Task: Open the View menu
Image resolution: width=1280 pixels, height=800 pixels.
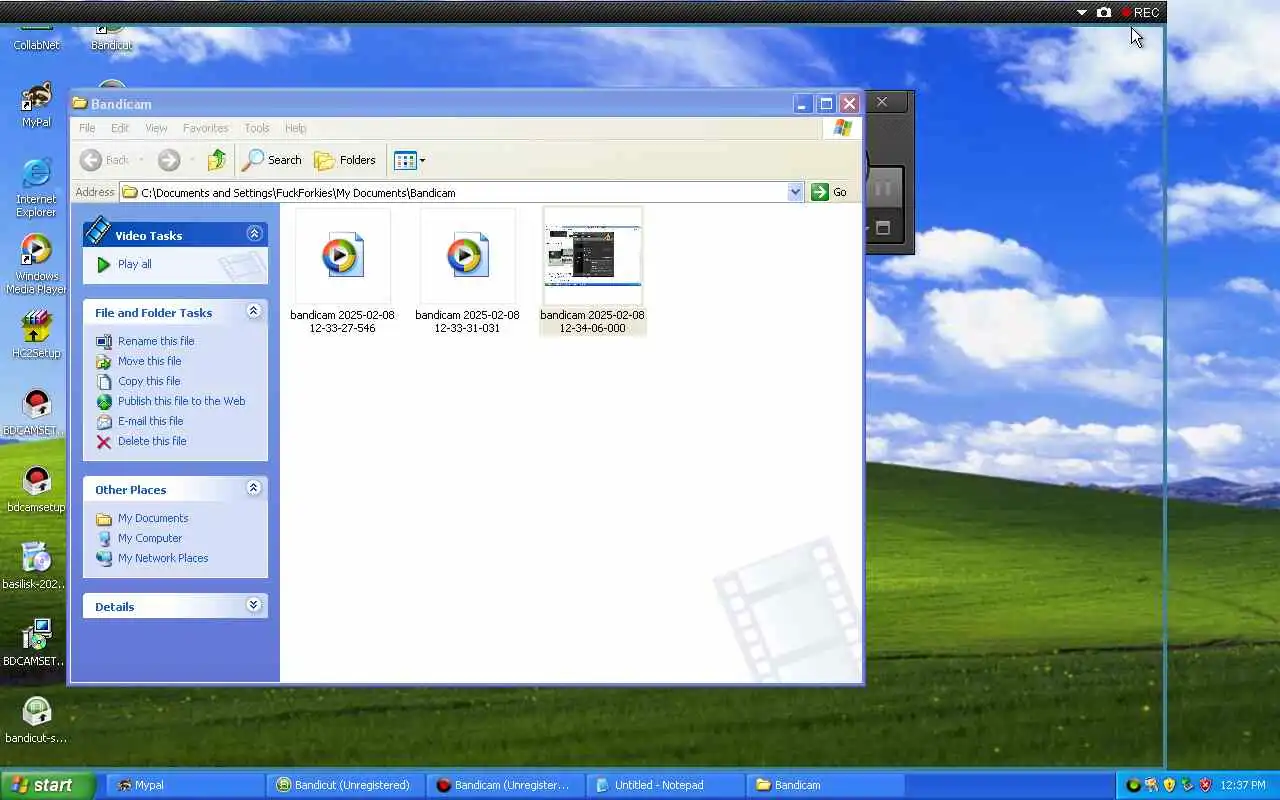Action: click(156, 128)
